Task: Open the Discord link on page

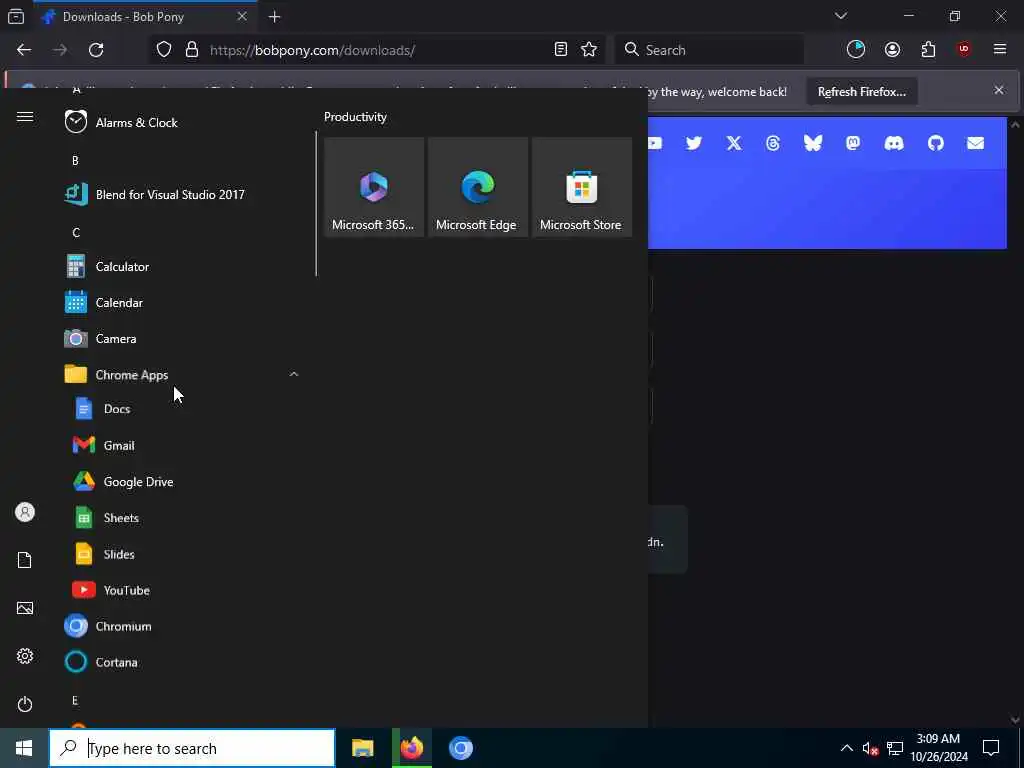Action: (893, 143)
